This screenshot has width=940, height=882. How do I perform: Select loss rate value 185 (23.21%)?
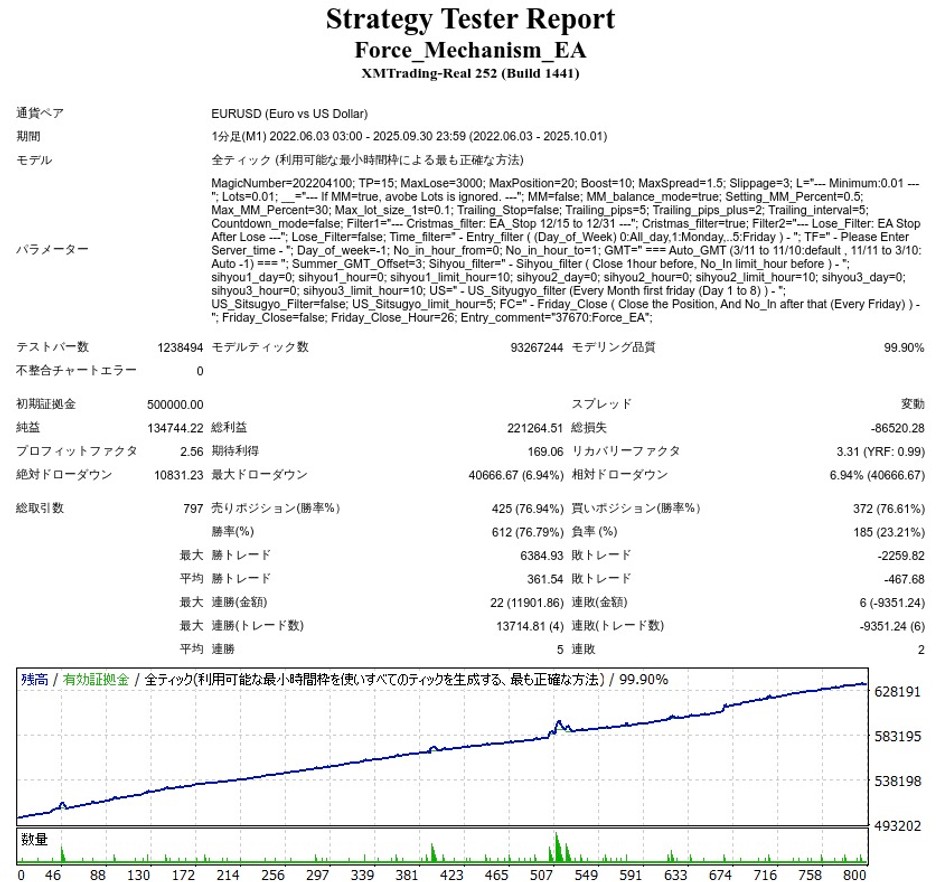click(888, 532)
